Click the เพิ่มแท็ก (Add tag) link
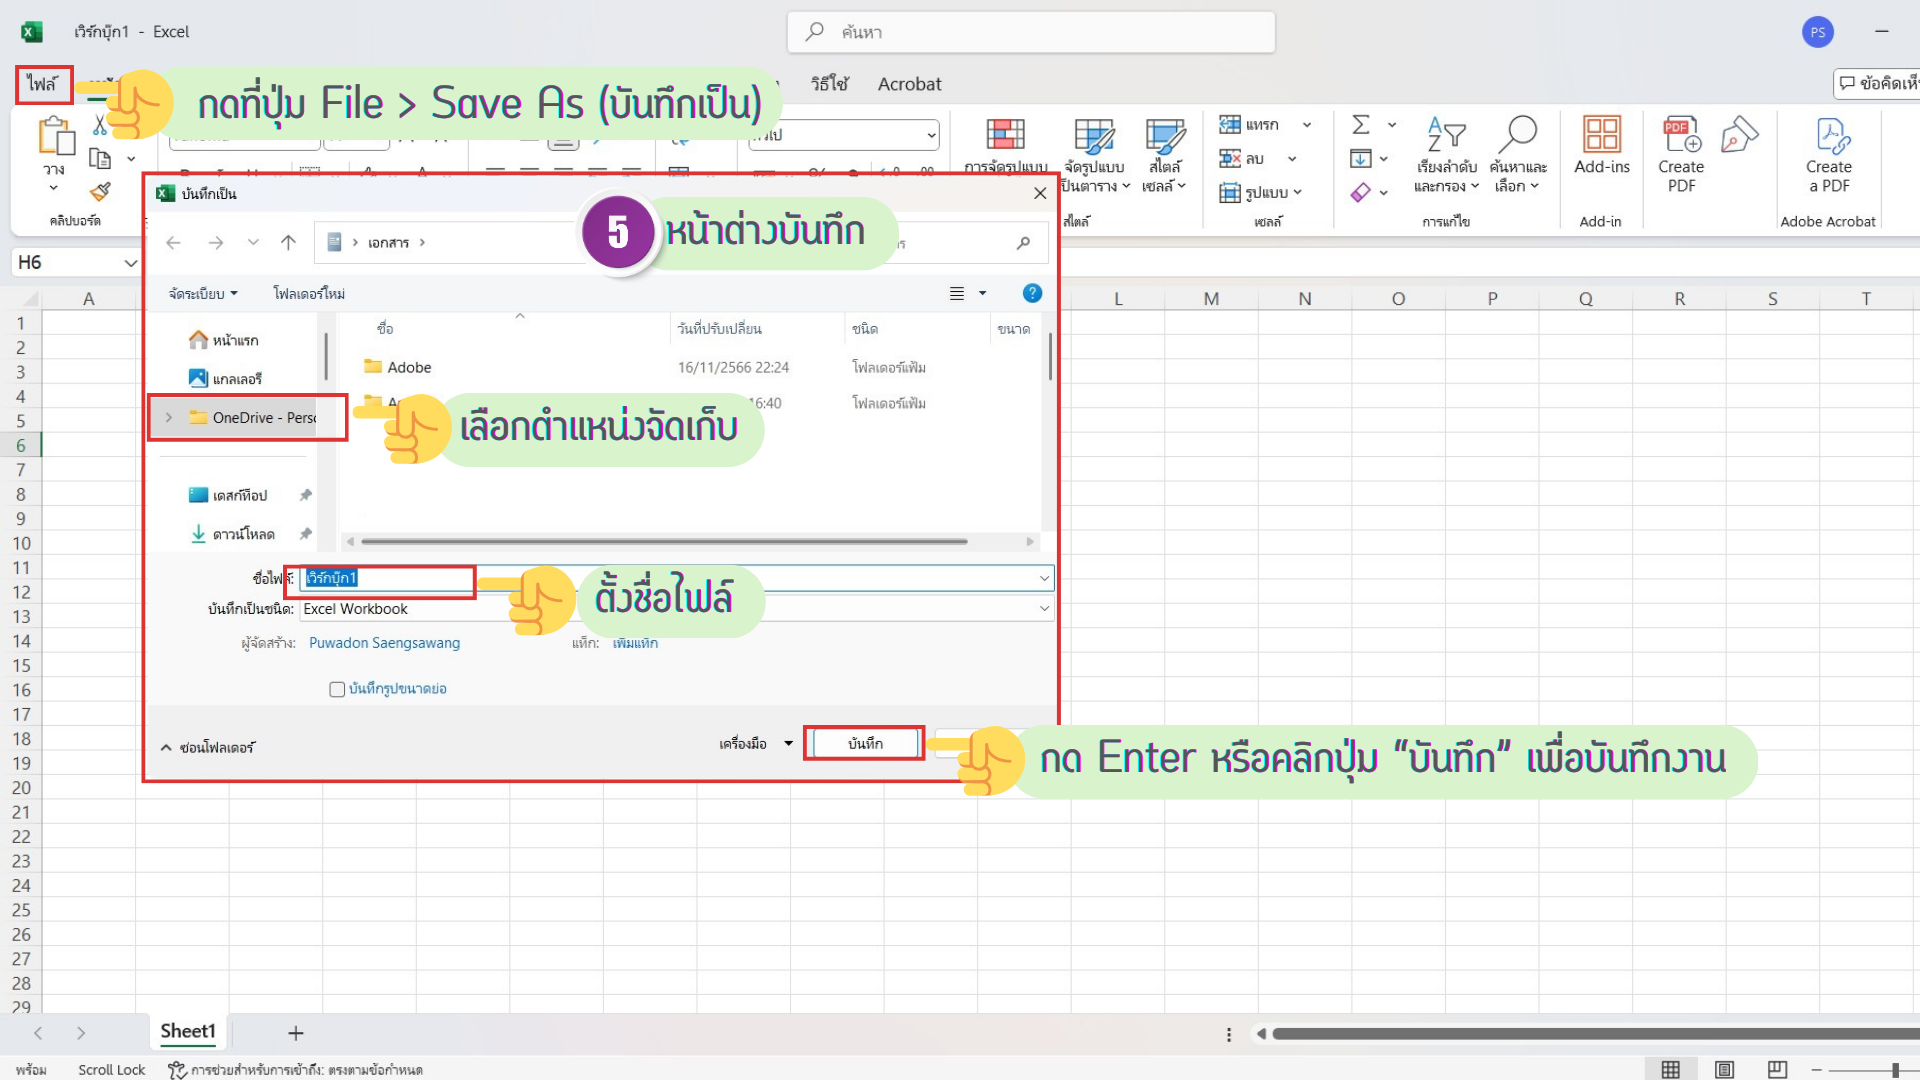 [x=635, y=643]
